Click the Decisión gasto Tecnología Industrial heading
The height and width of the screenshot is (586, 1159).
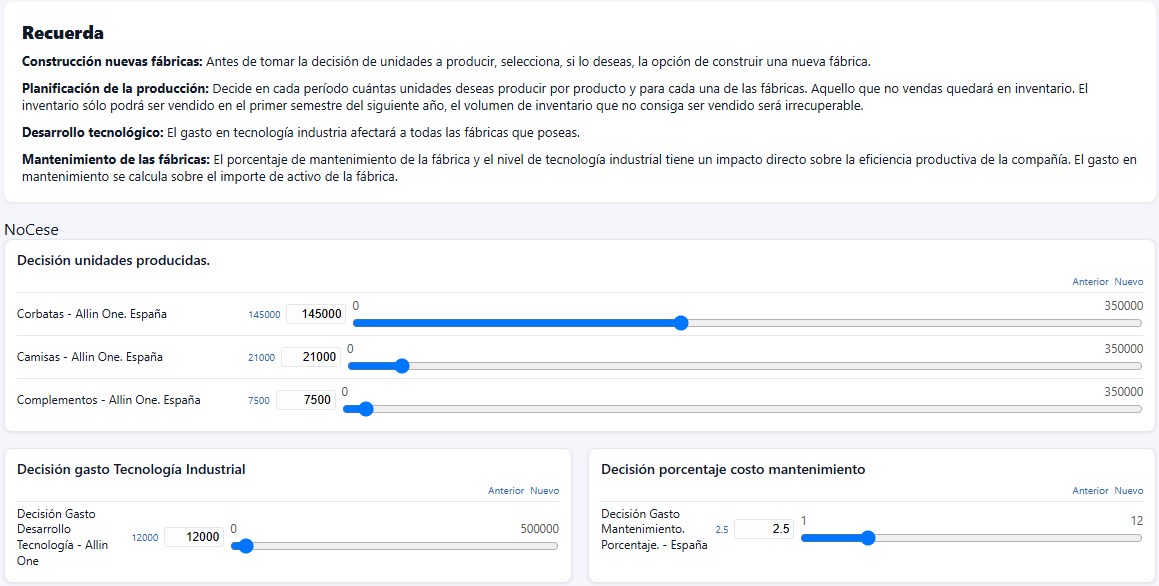pos(131,469)
